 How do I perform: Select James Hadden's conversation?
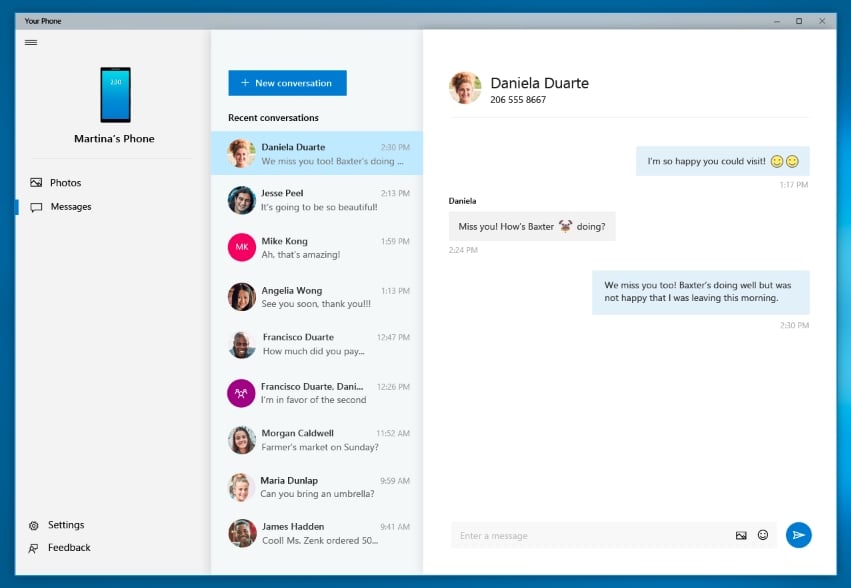[317, 533]
